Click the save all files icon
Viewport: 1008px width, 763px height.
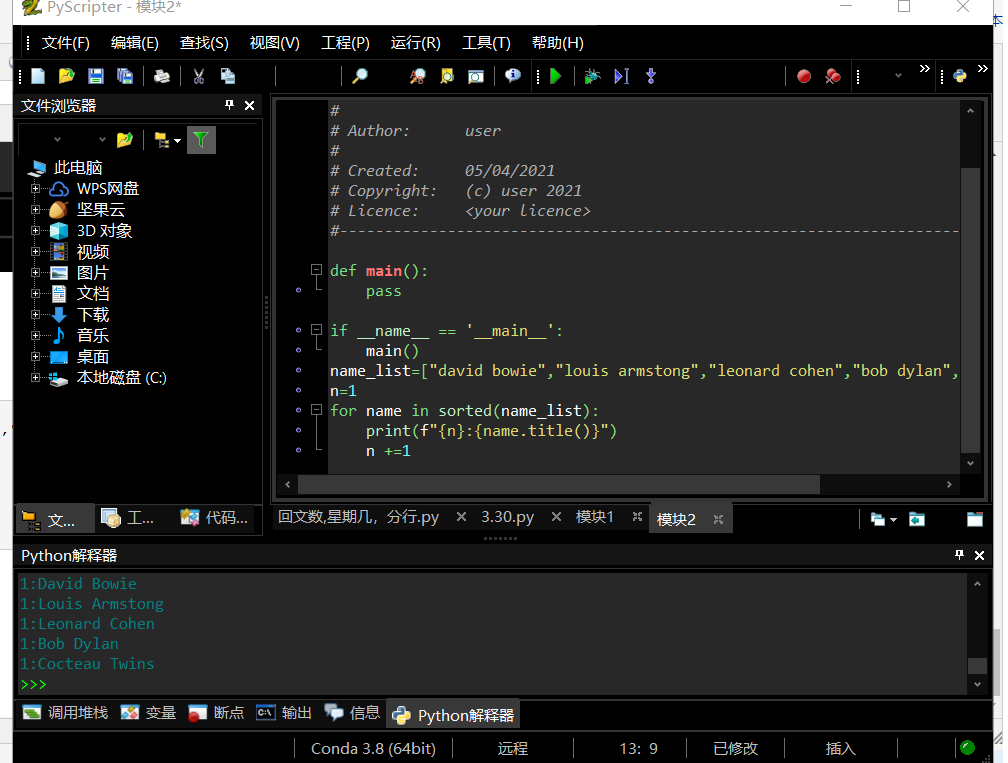point(125,76)
